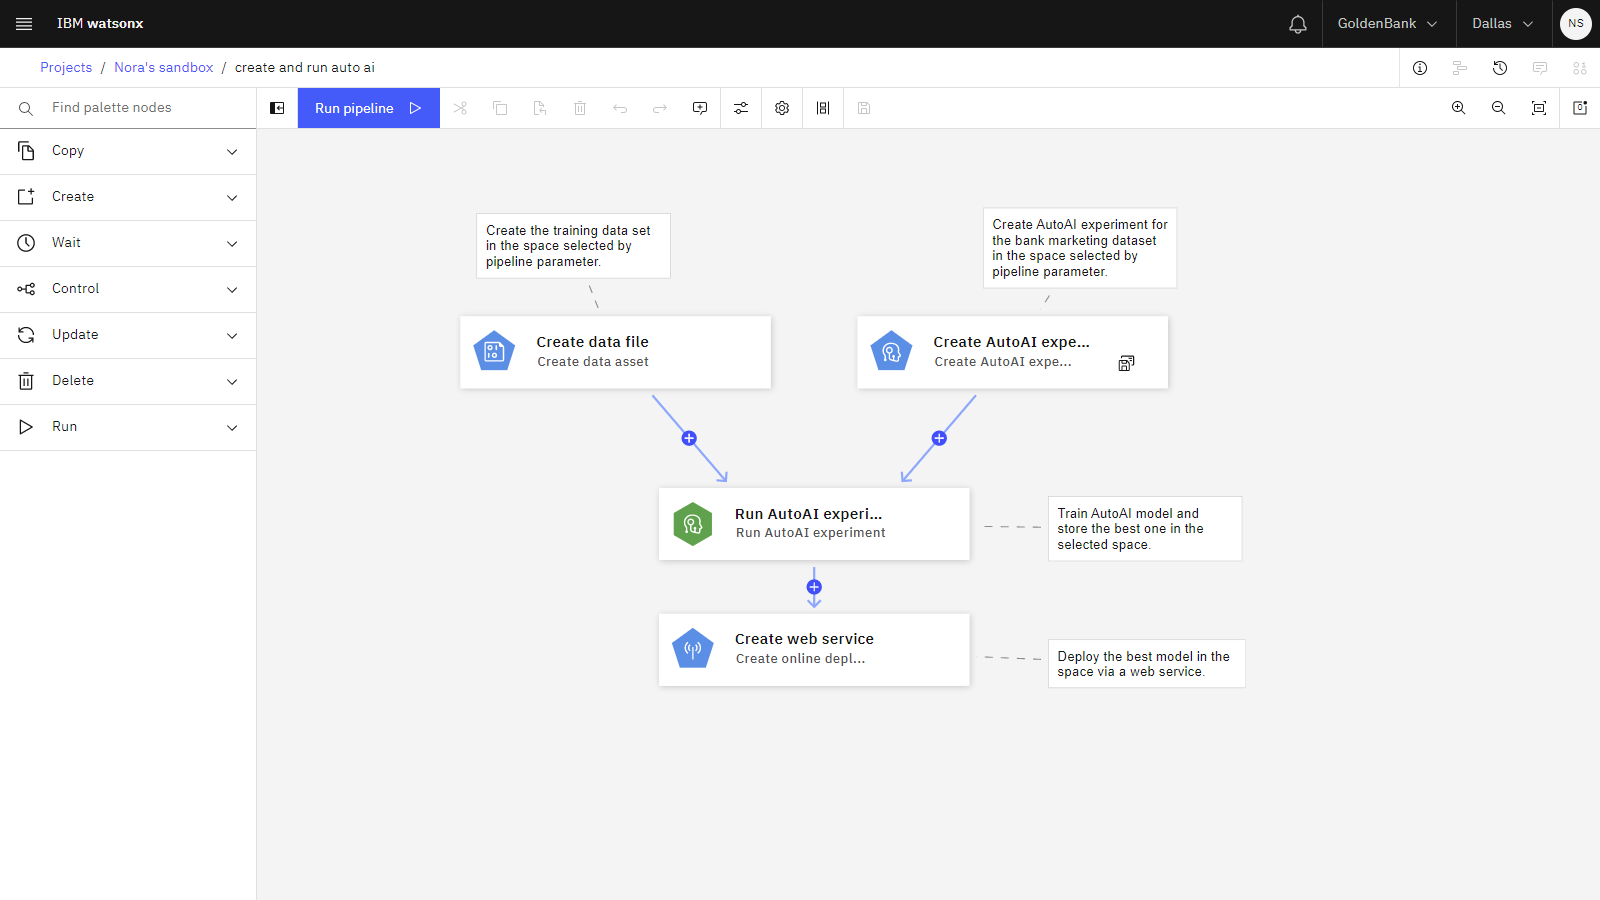Screen dimensions: 1600x900
Task: Click the Save disk icon
Action: (x=864, y=108)
